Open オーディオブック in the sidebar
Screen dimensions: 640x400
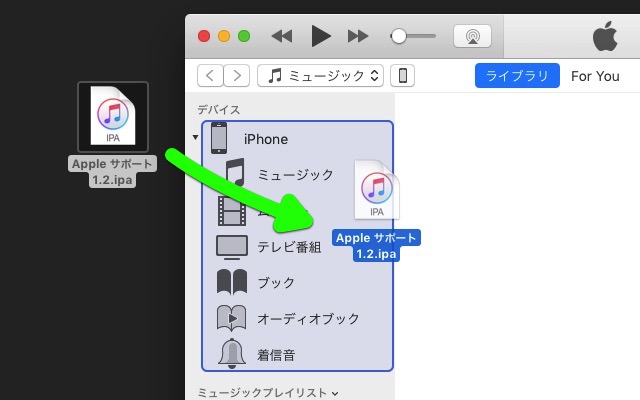click(x=308, y=319)
